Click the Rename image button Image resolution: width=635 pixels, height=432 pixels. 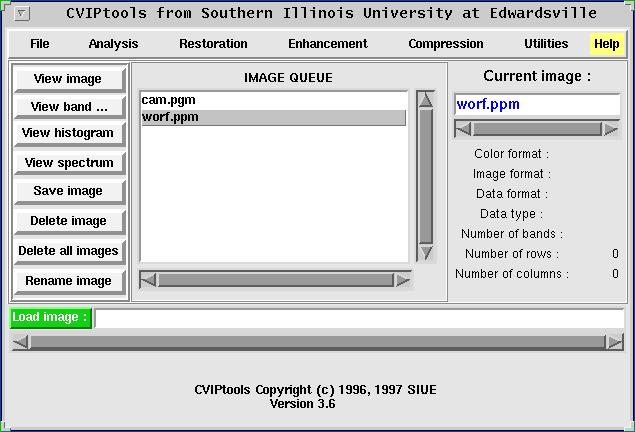[68, 281]
